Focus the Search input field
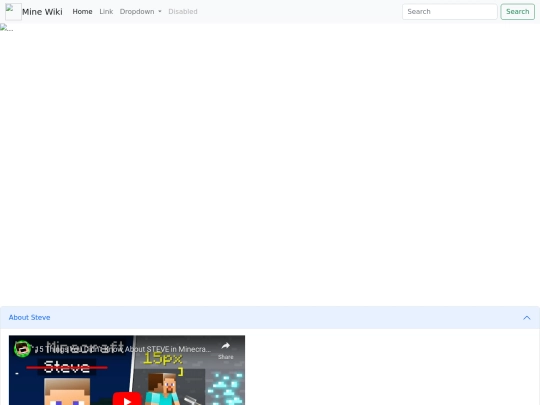This screenshot has width=540, height=405. tap(450, 12)
